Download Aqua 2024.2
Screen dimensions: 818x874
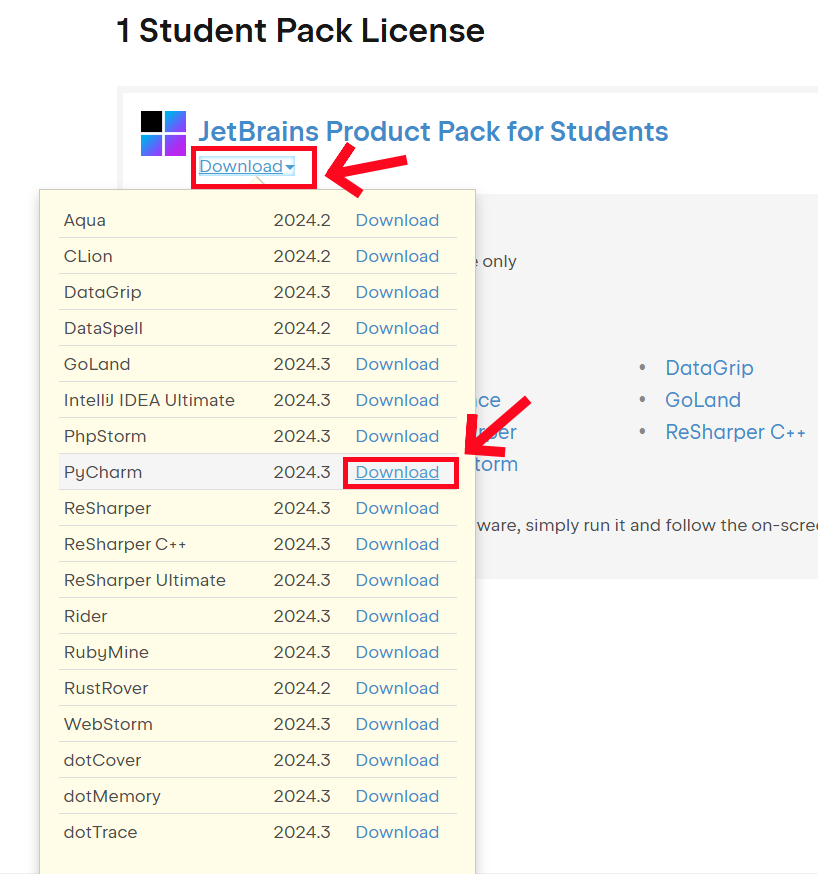click(x=397, y=220)
